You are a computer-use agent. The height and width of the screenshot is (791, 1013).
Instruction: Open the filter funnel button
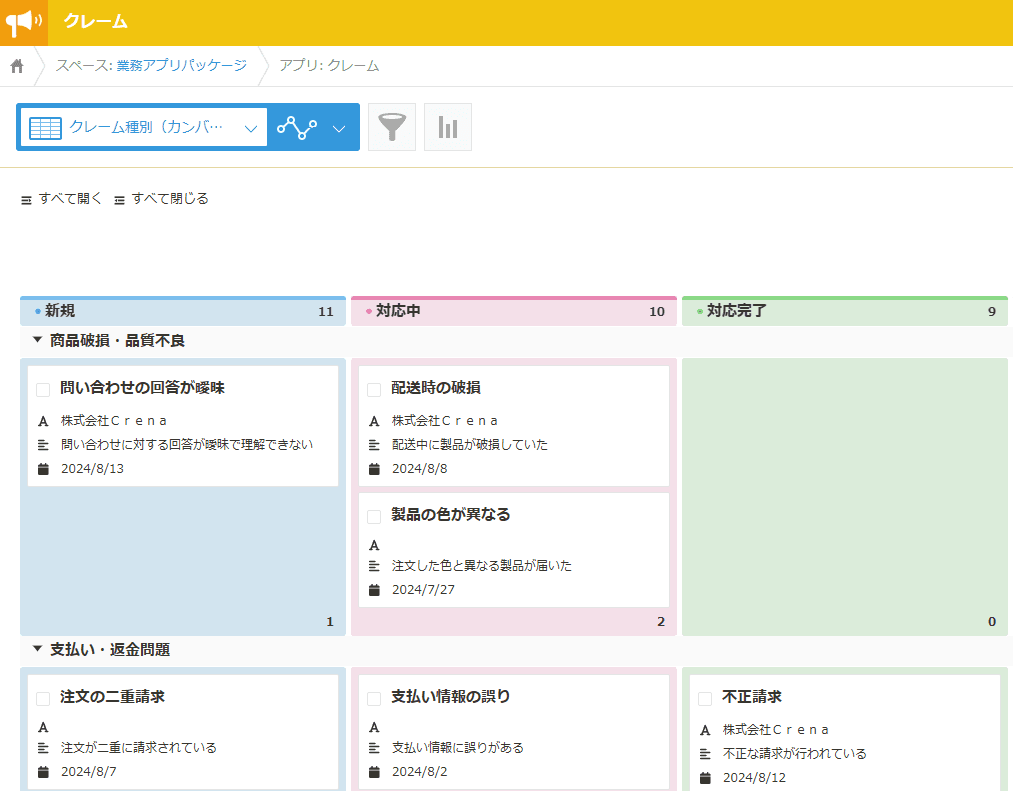click(x=392, y=127)
